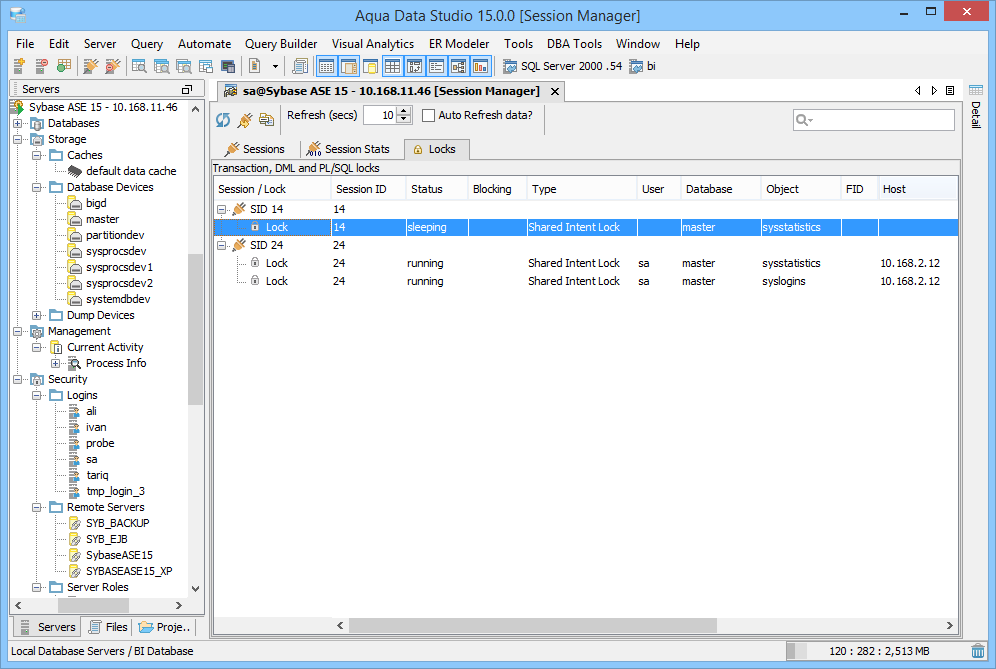Collapse the SID 24 row
996x669 pixels.
tap(222, 245)
